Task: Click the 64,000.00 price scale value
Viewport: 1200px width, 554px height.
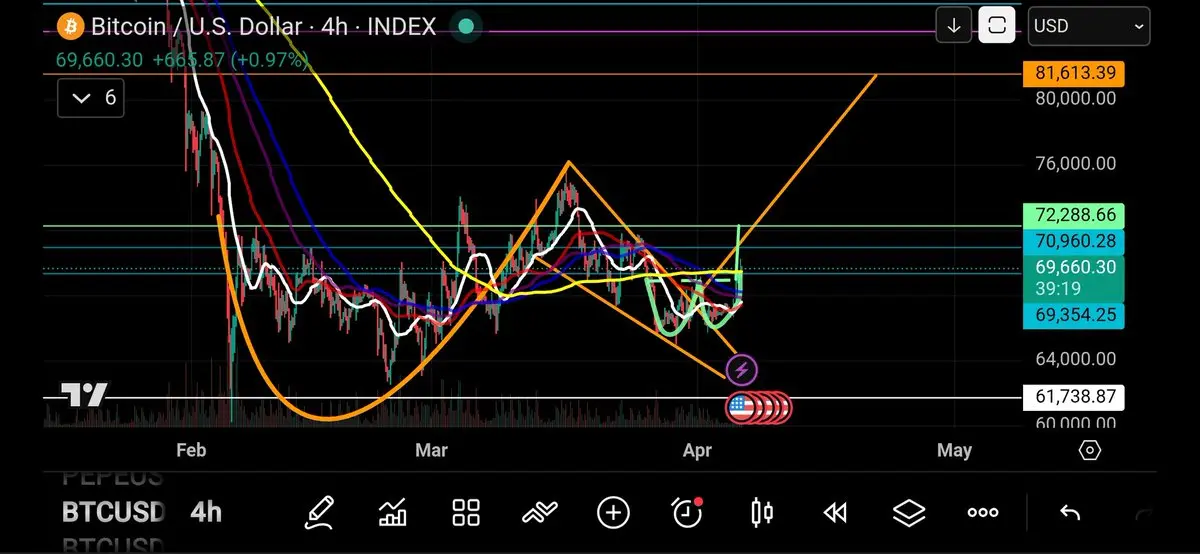Action: (x=1076, y=359)
